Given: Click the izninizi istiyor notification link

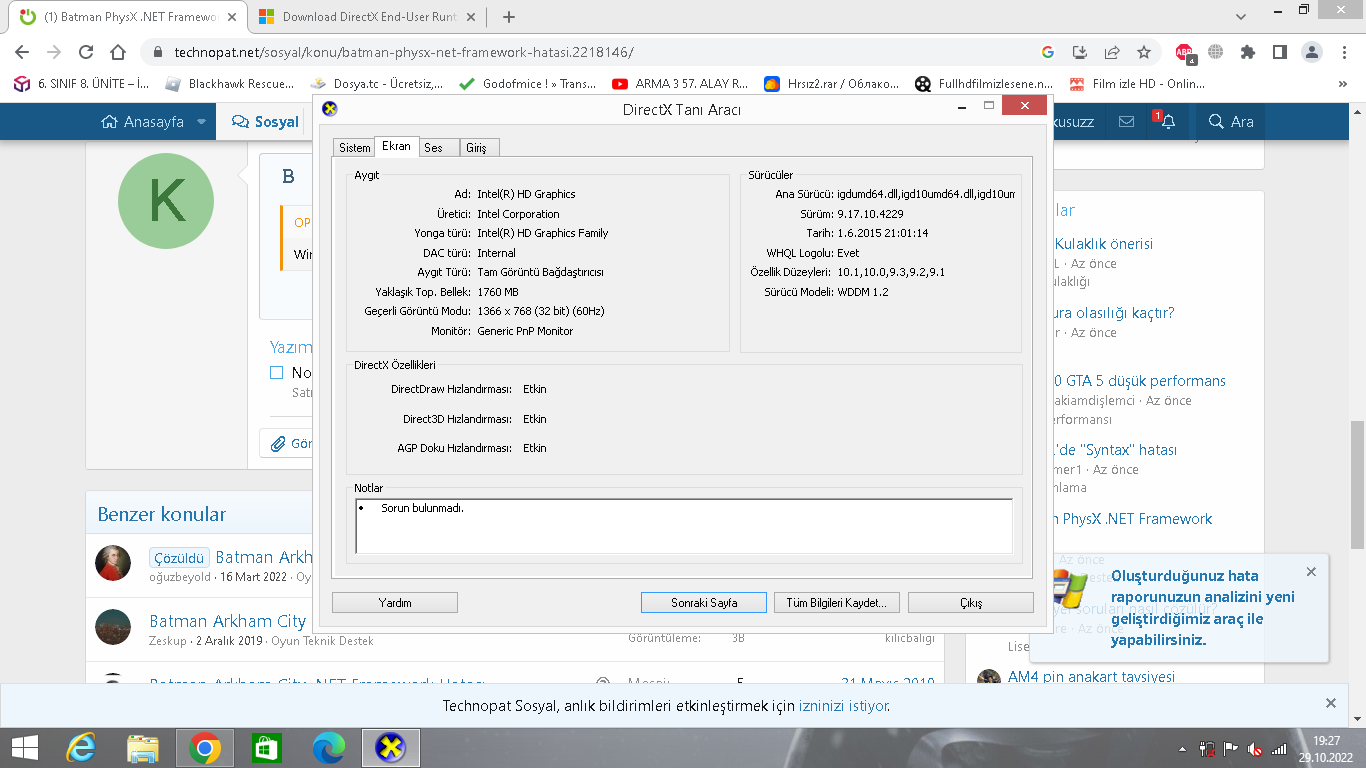Looking at the screenshot, I should coord(843,706).
